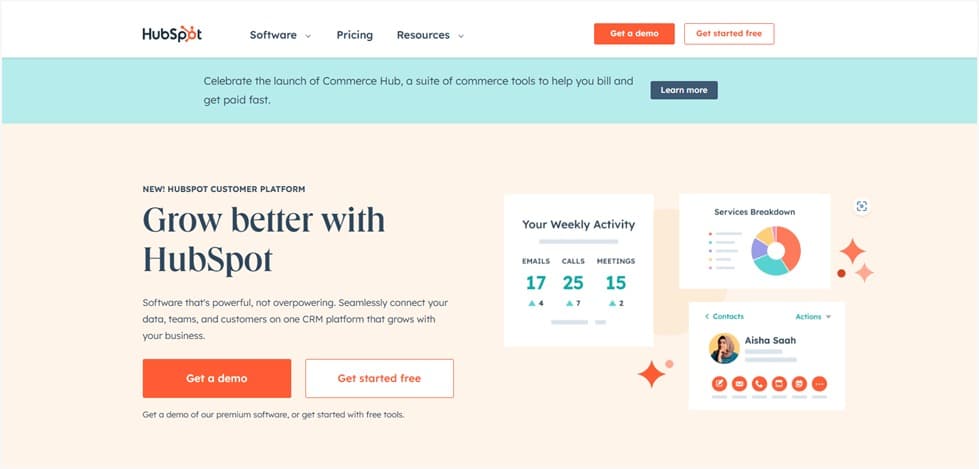
Task: Click the orange calendar icon beside the more-options dots
Action: [799, 383]
